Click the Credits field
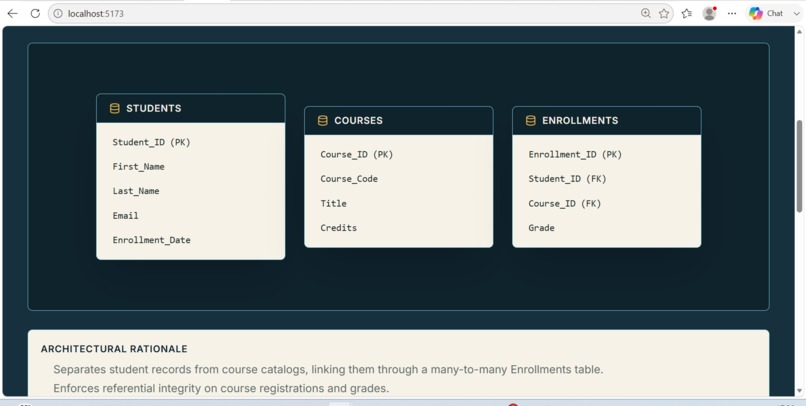 tap(339, 228)
